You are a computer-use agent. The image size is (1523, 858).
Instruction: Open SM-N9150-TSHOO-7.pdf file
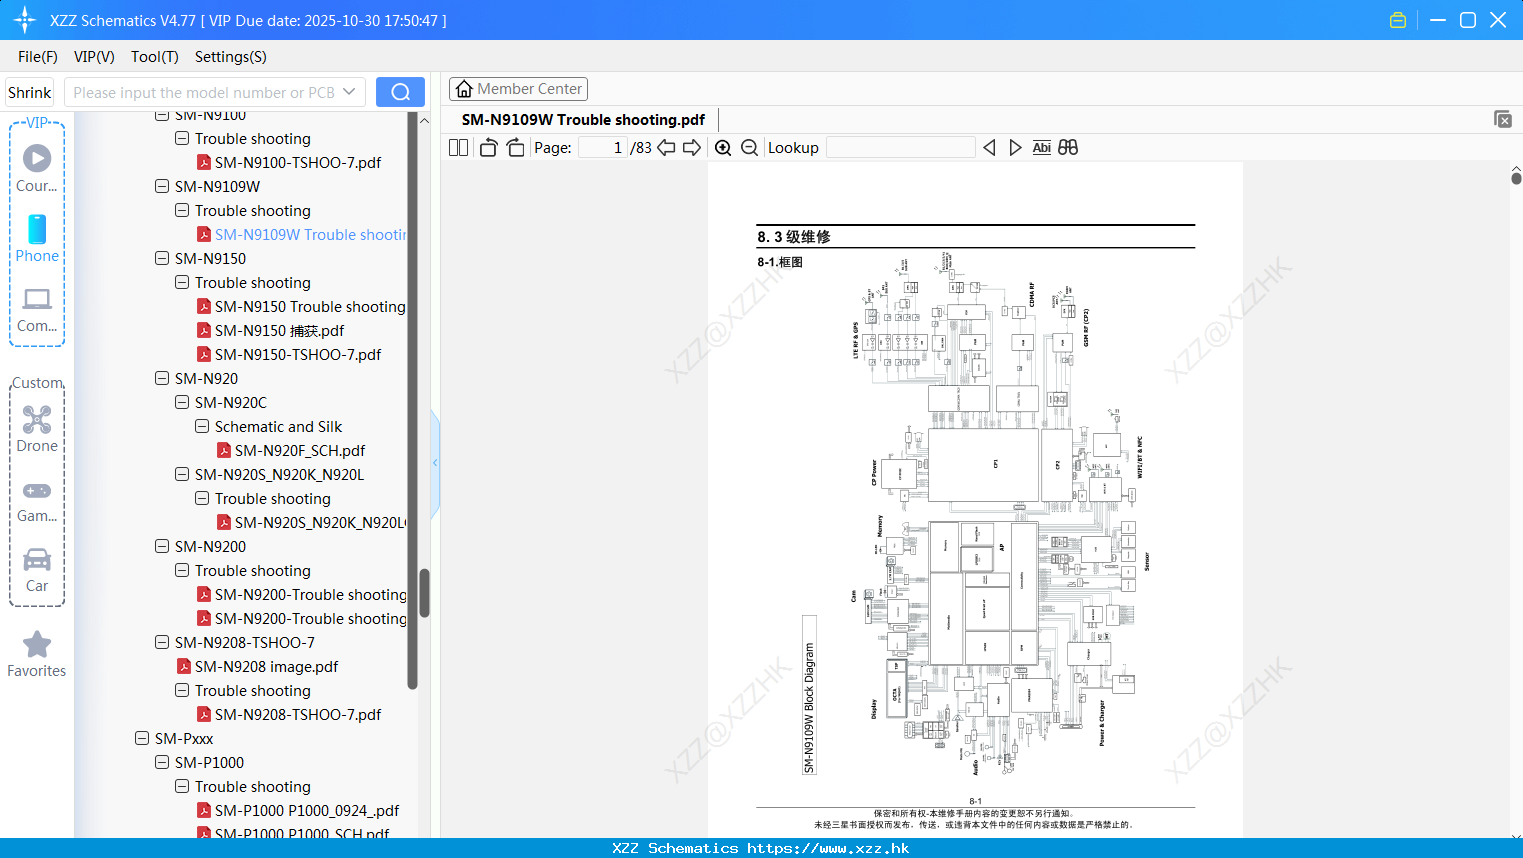click(298, 354)
